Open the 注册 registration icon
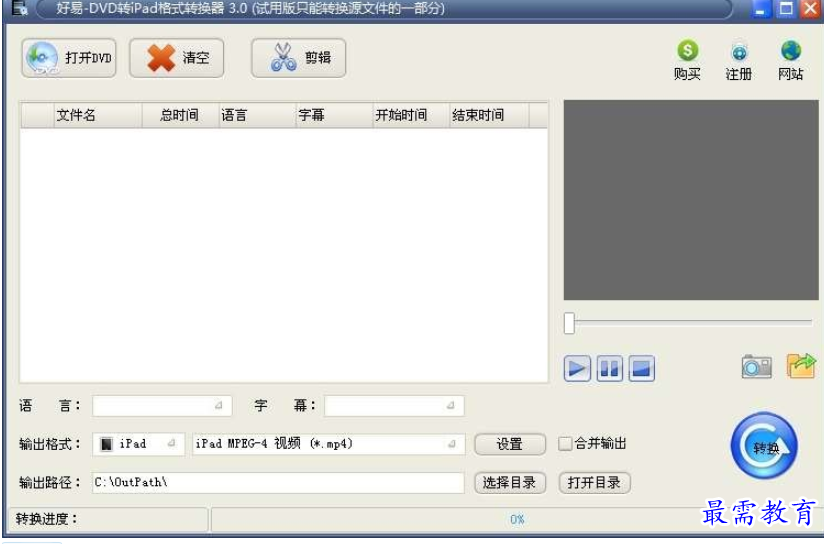This screenshot has width=824, height=544. click(x=738, y=61)
